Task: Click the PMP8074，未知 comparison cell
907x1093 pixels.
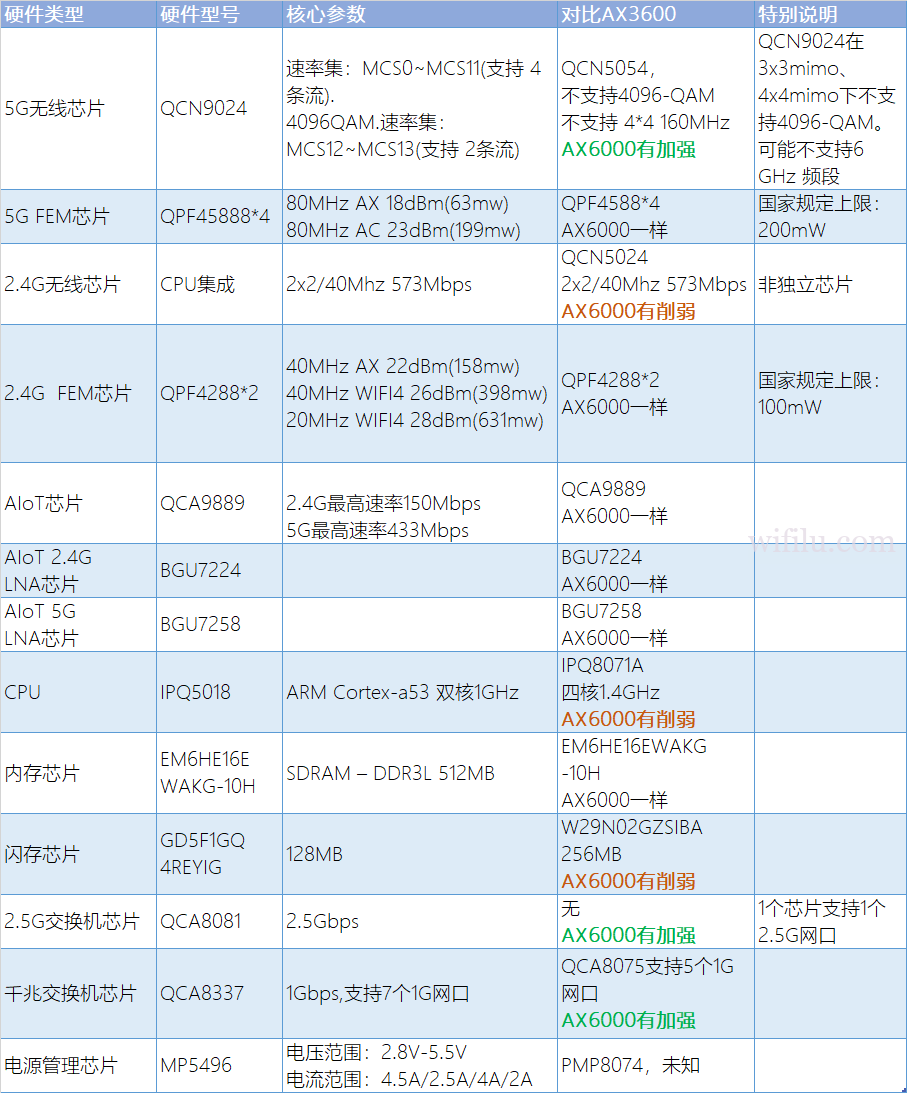Action: tap(656, 1066)
